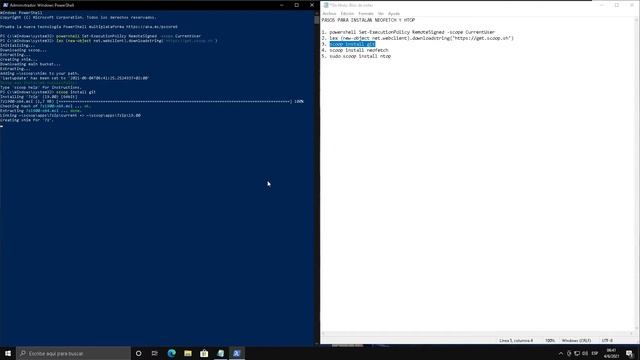The height and width of the screenshot is (360, 640).
Task: Click the PowerShell vertical scrollbar thumb
Action: [316, 20]
